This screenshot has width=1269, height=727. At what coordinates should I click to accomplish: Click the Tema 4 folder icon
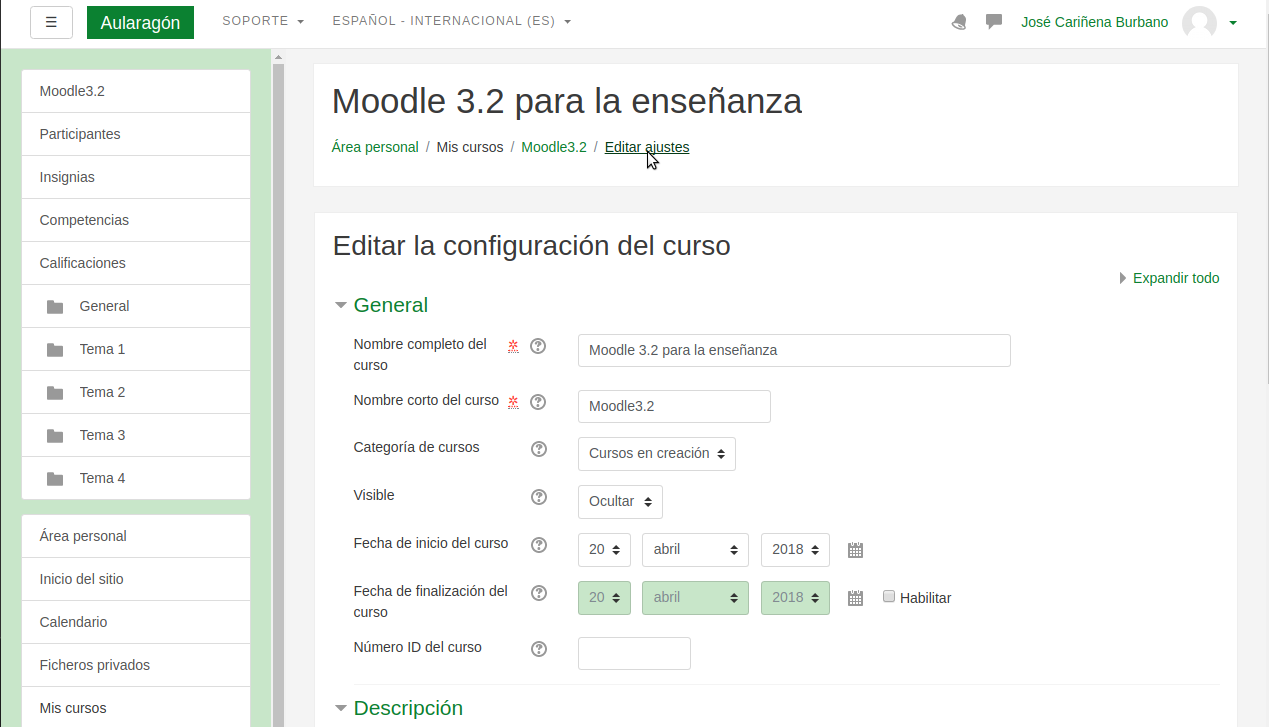[x=55, y=479]
